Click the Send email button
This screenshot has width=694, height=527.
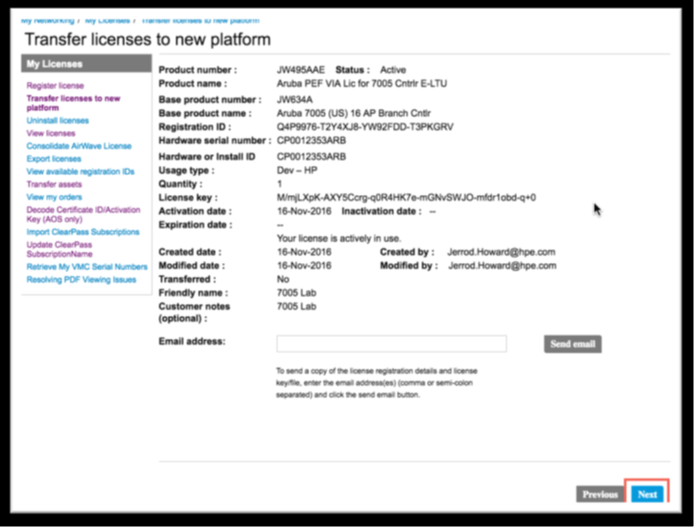coord(572,344)
